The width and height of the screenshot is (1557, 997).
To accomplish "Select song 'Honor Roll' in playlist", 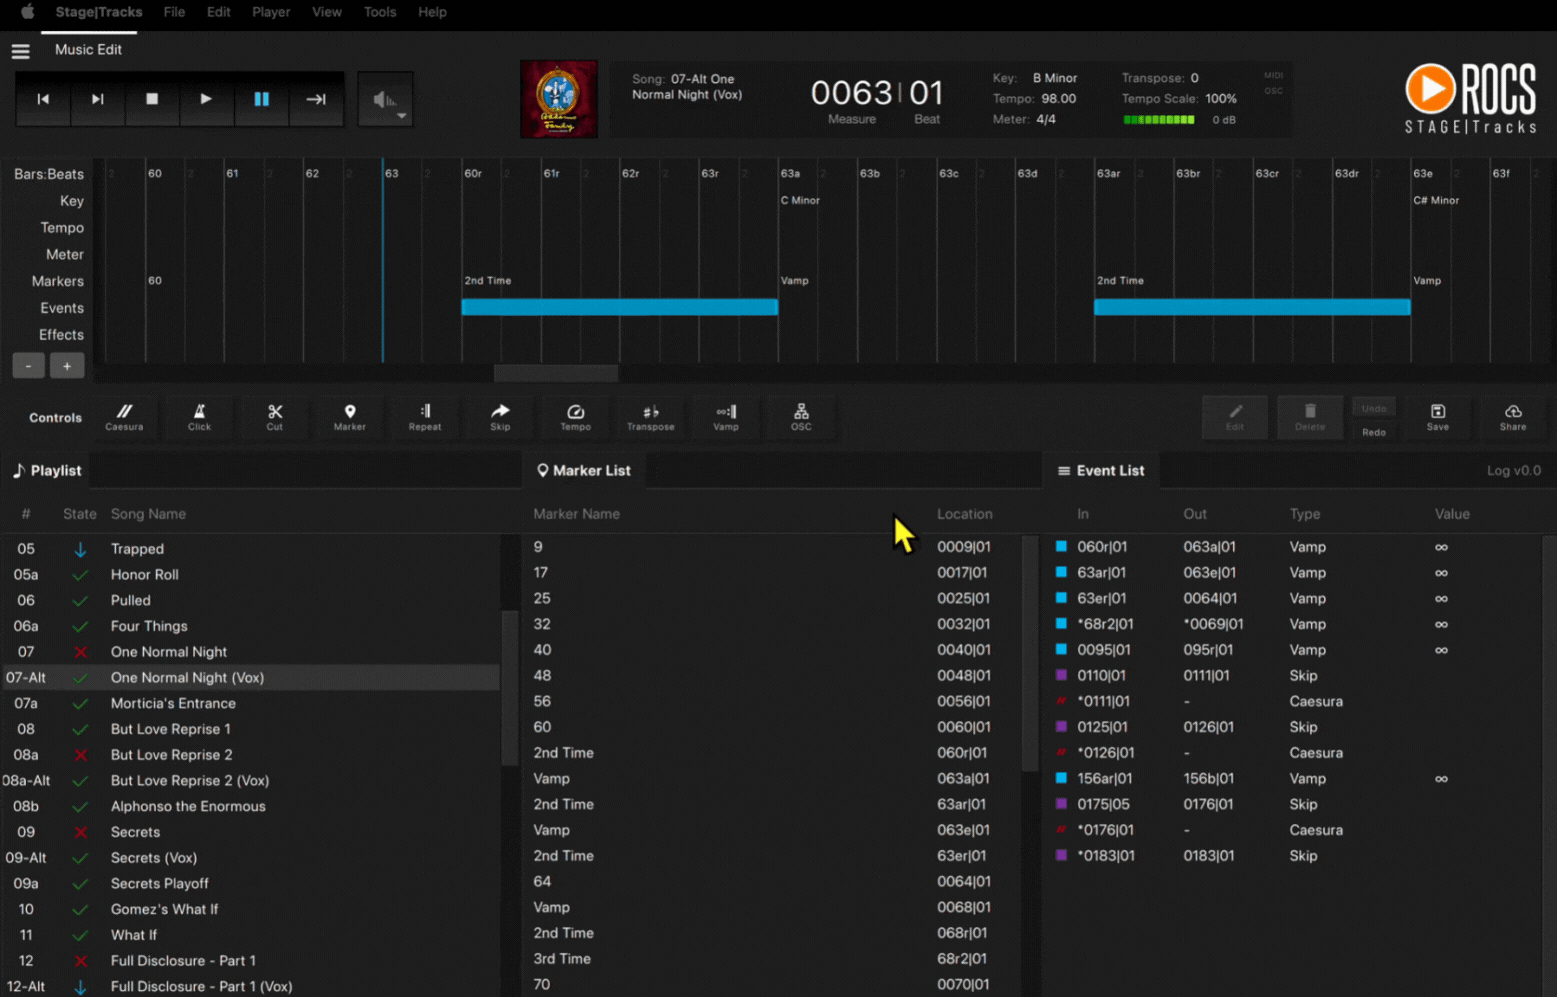I will (250, 575).
